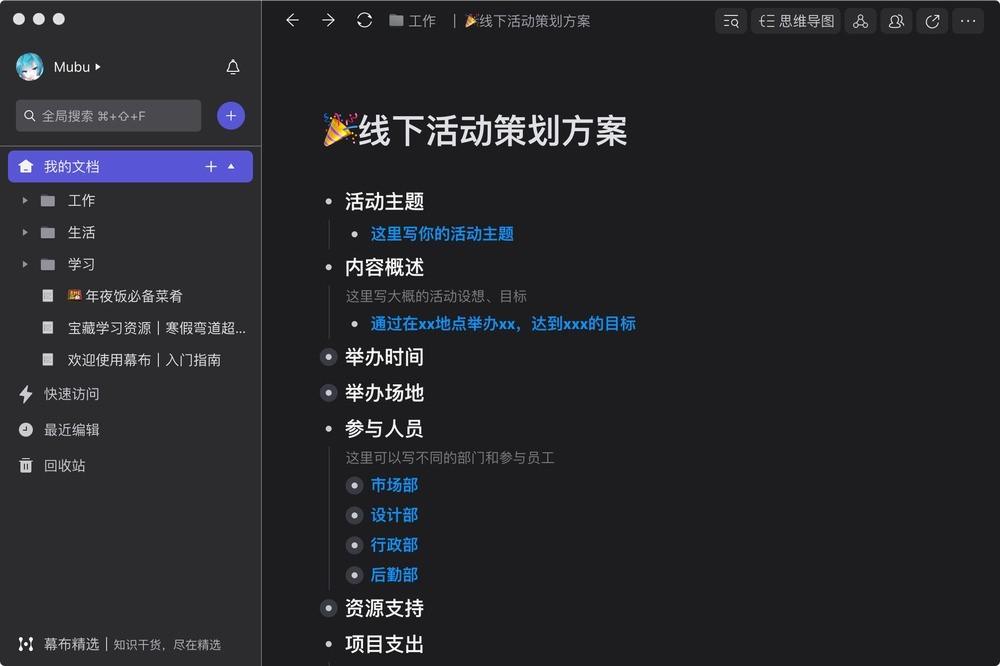Image resolution: width=1000 pixels, height=666 pixels.
Task: Expand the collapsed 举办场地 bullet
Action: (328, 392)
